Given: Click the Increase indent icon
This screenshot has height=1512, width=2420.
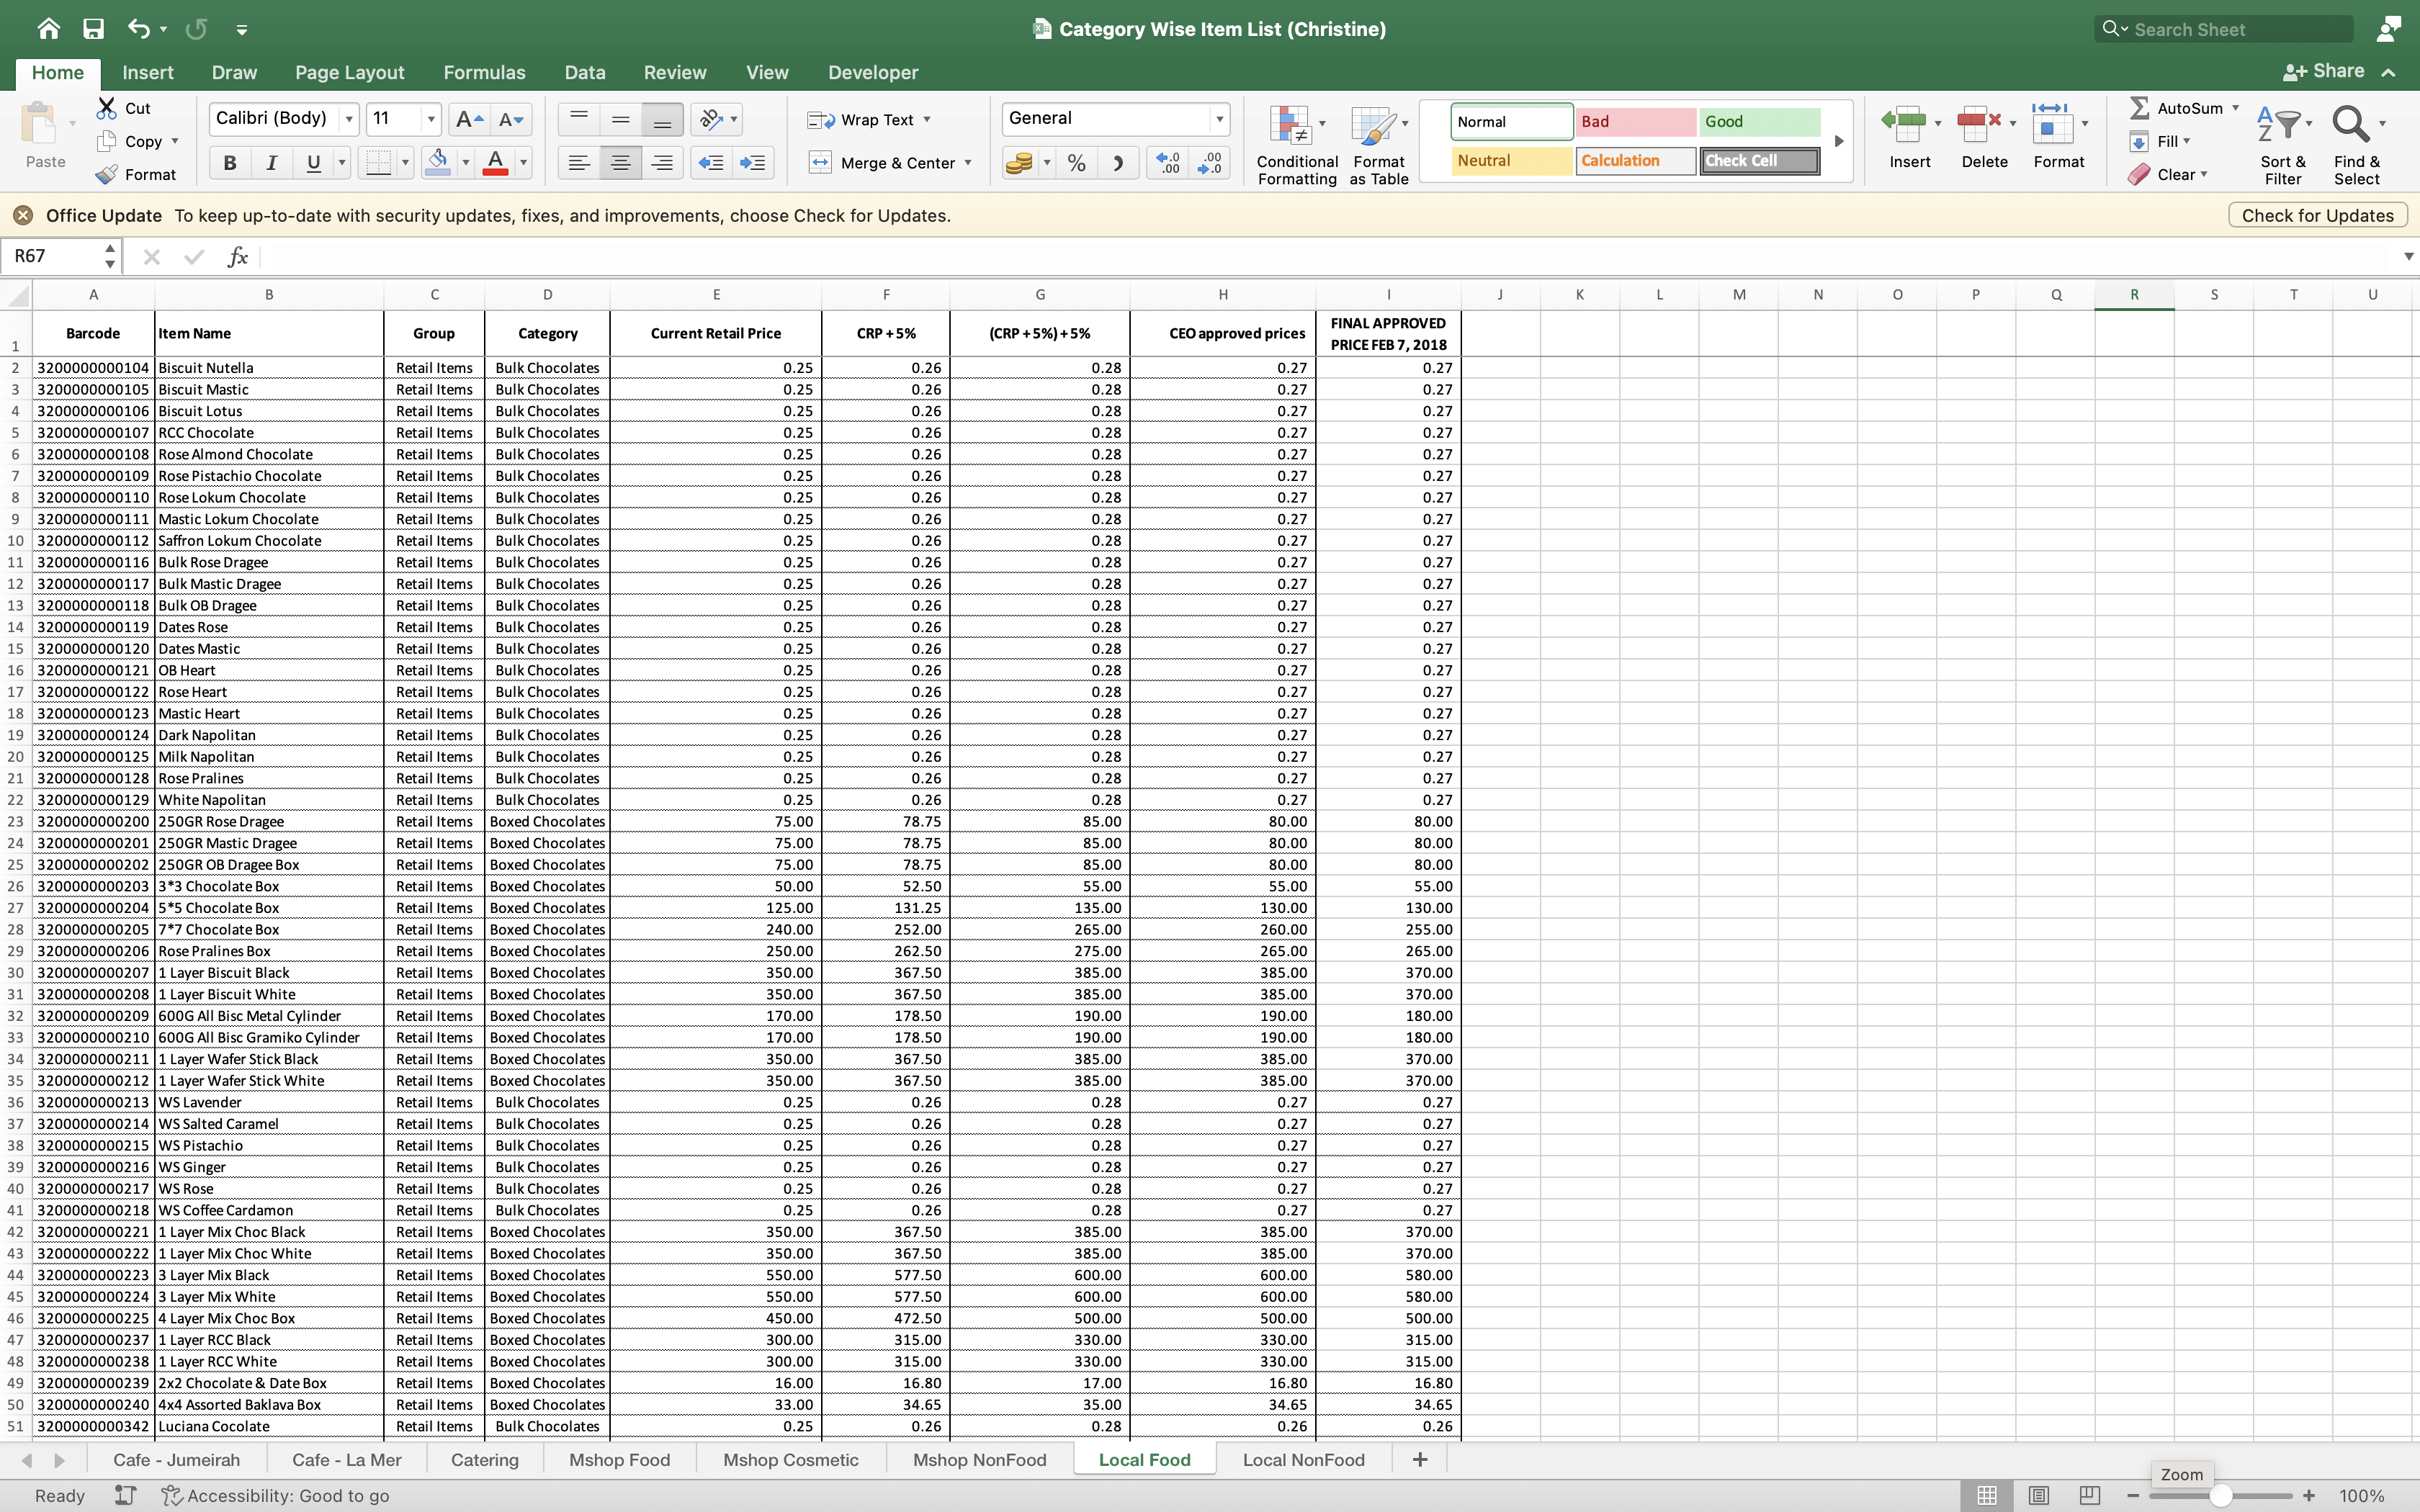Looking at the screenshot, I should (752, 163).
